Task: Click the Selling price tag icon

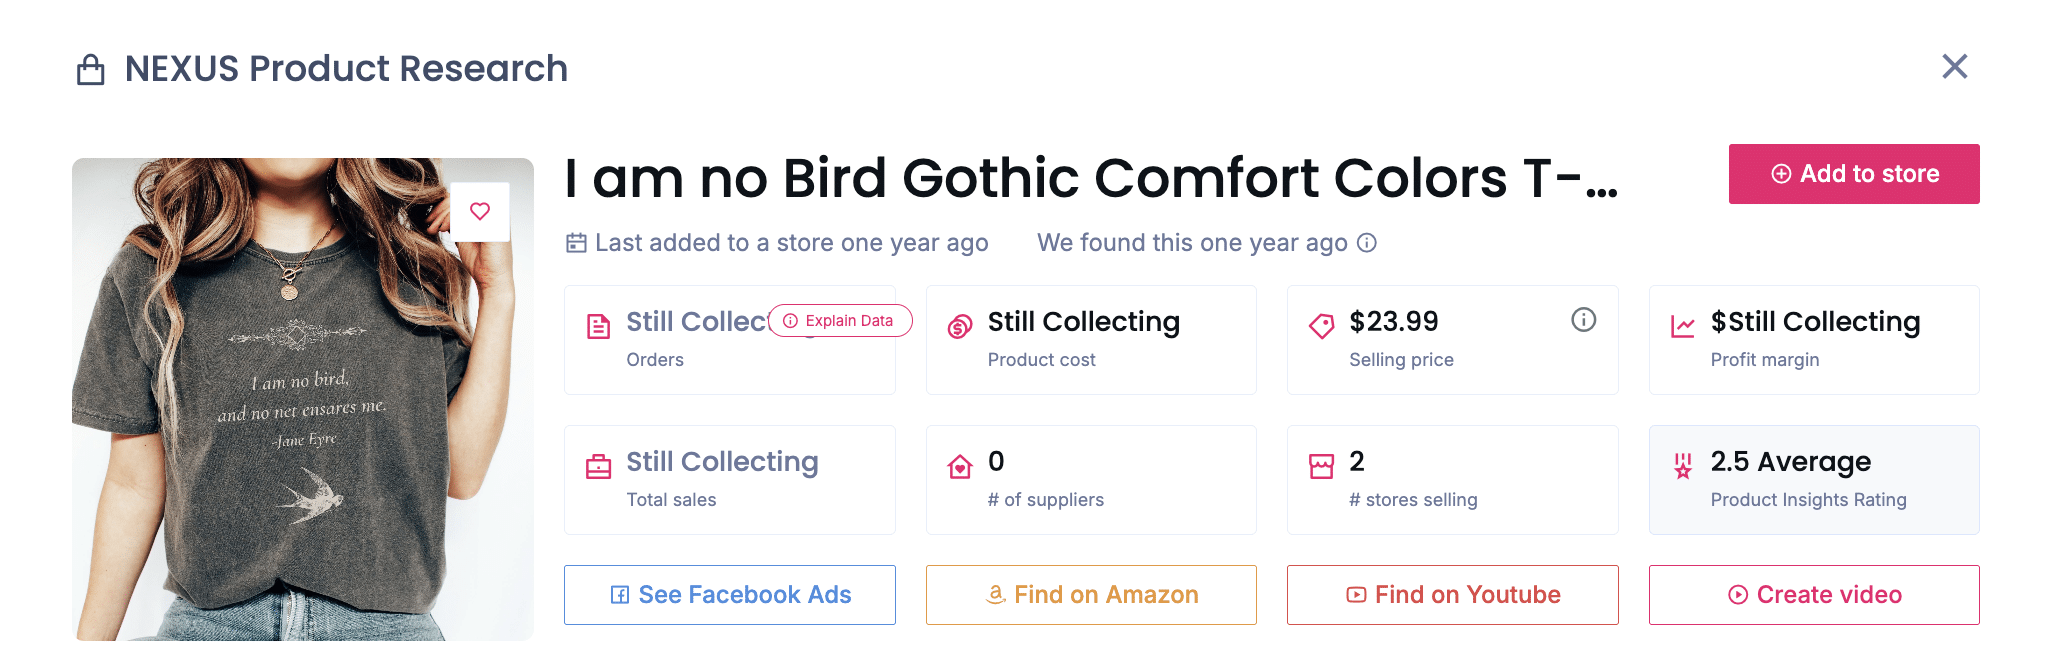Action: click(1321, 327)
